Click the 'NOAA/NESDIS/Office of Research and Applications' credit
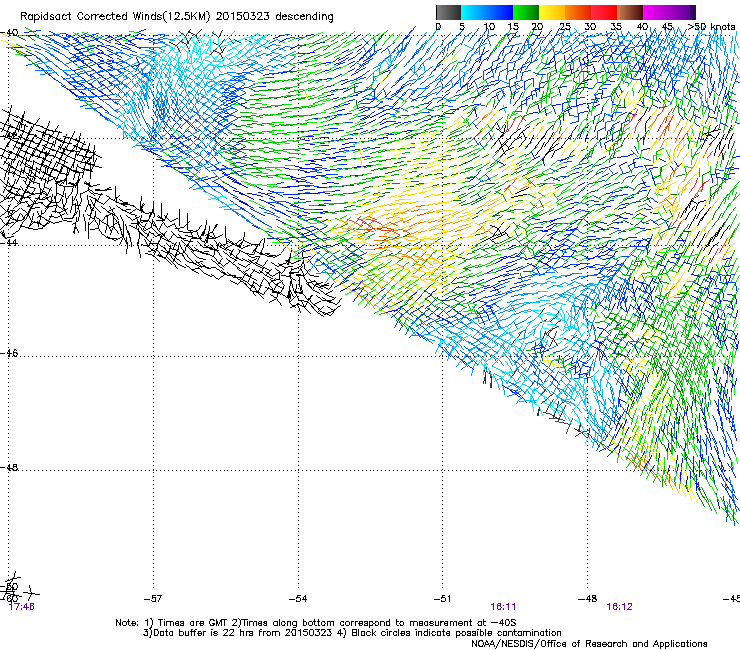The height and width of the screenshot is (650, 740). coord(589,643)
